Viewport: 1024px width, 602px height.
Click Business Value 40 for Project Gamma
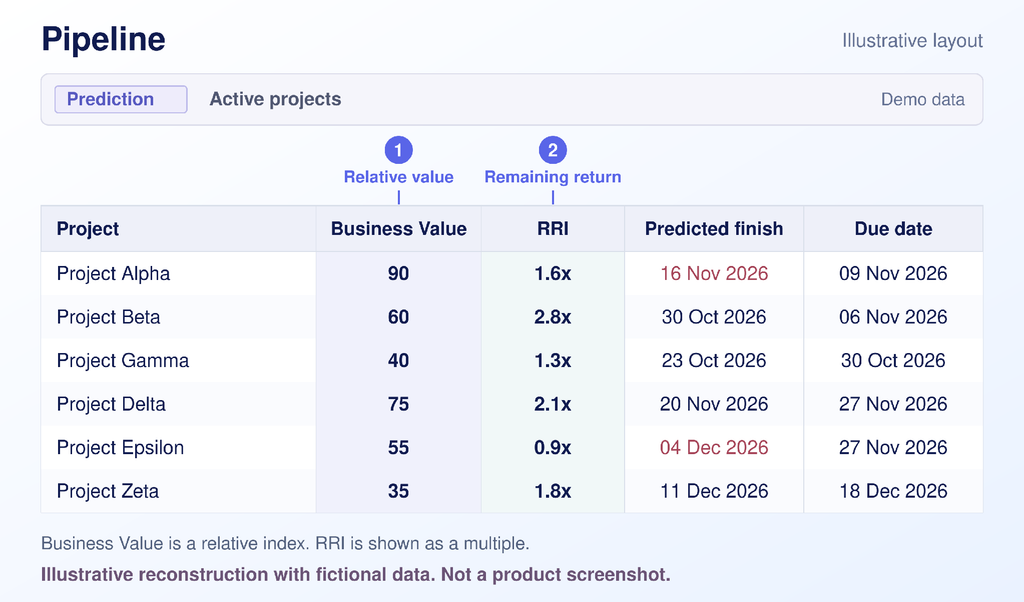tap(398, 360)
